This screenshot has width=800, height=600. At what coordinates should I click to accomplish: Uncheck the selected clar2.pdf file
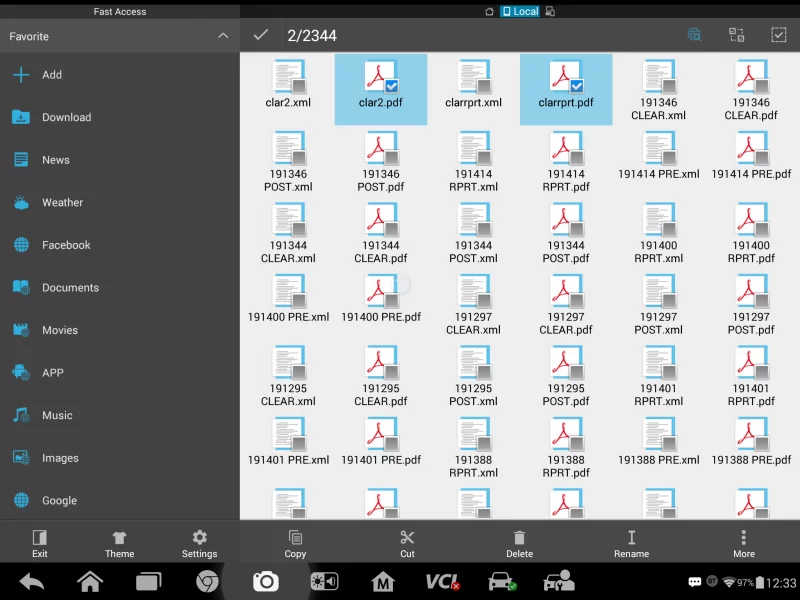tap(392, 86)
